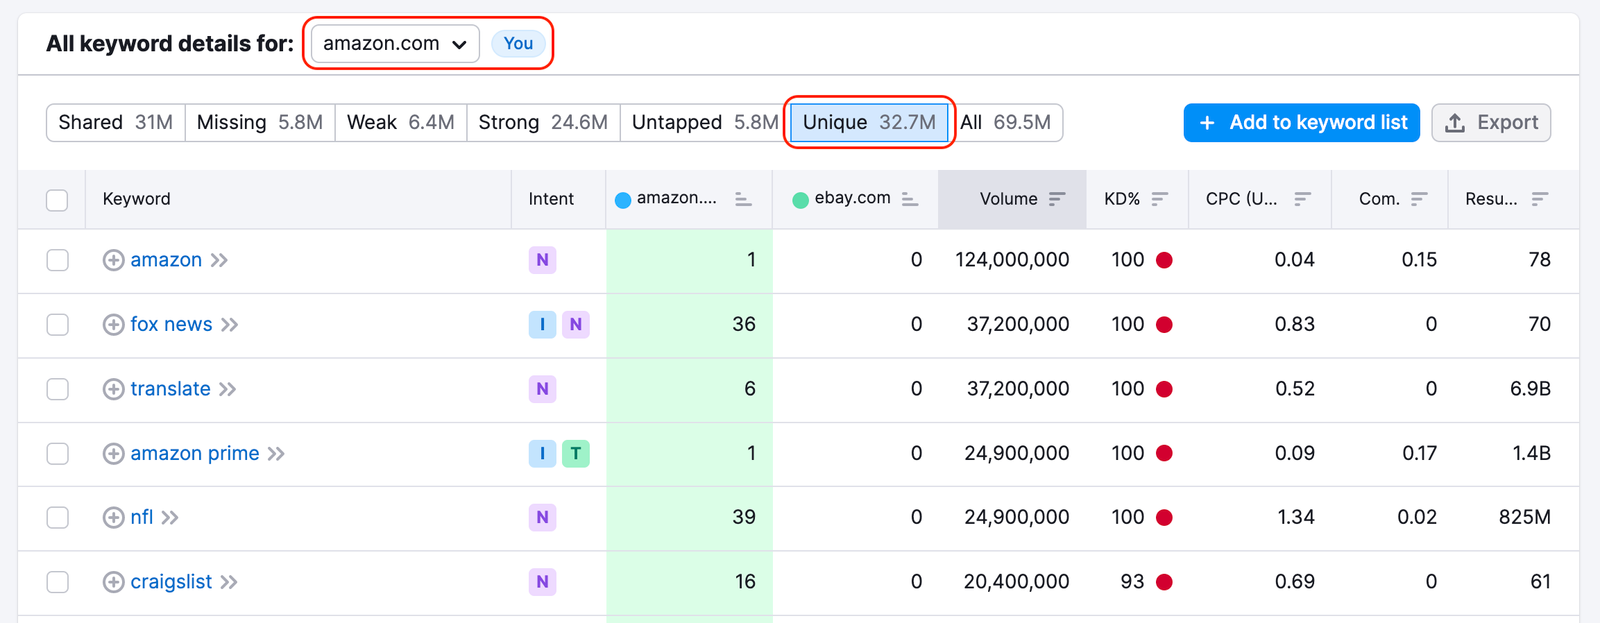Viewport: 1600px width, 623px height.
Task: Open the amazon.com domain dropdown
Action: (x=395, y=44)
